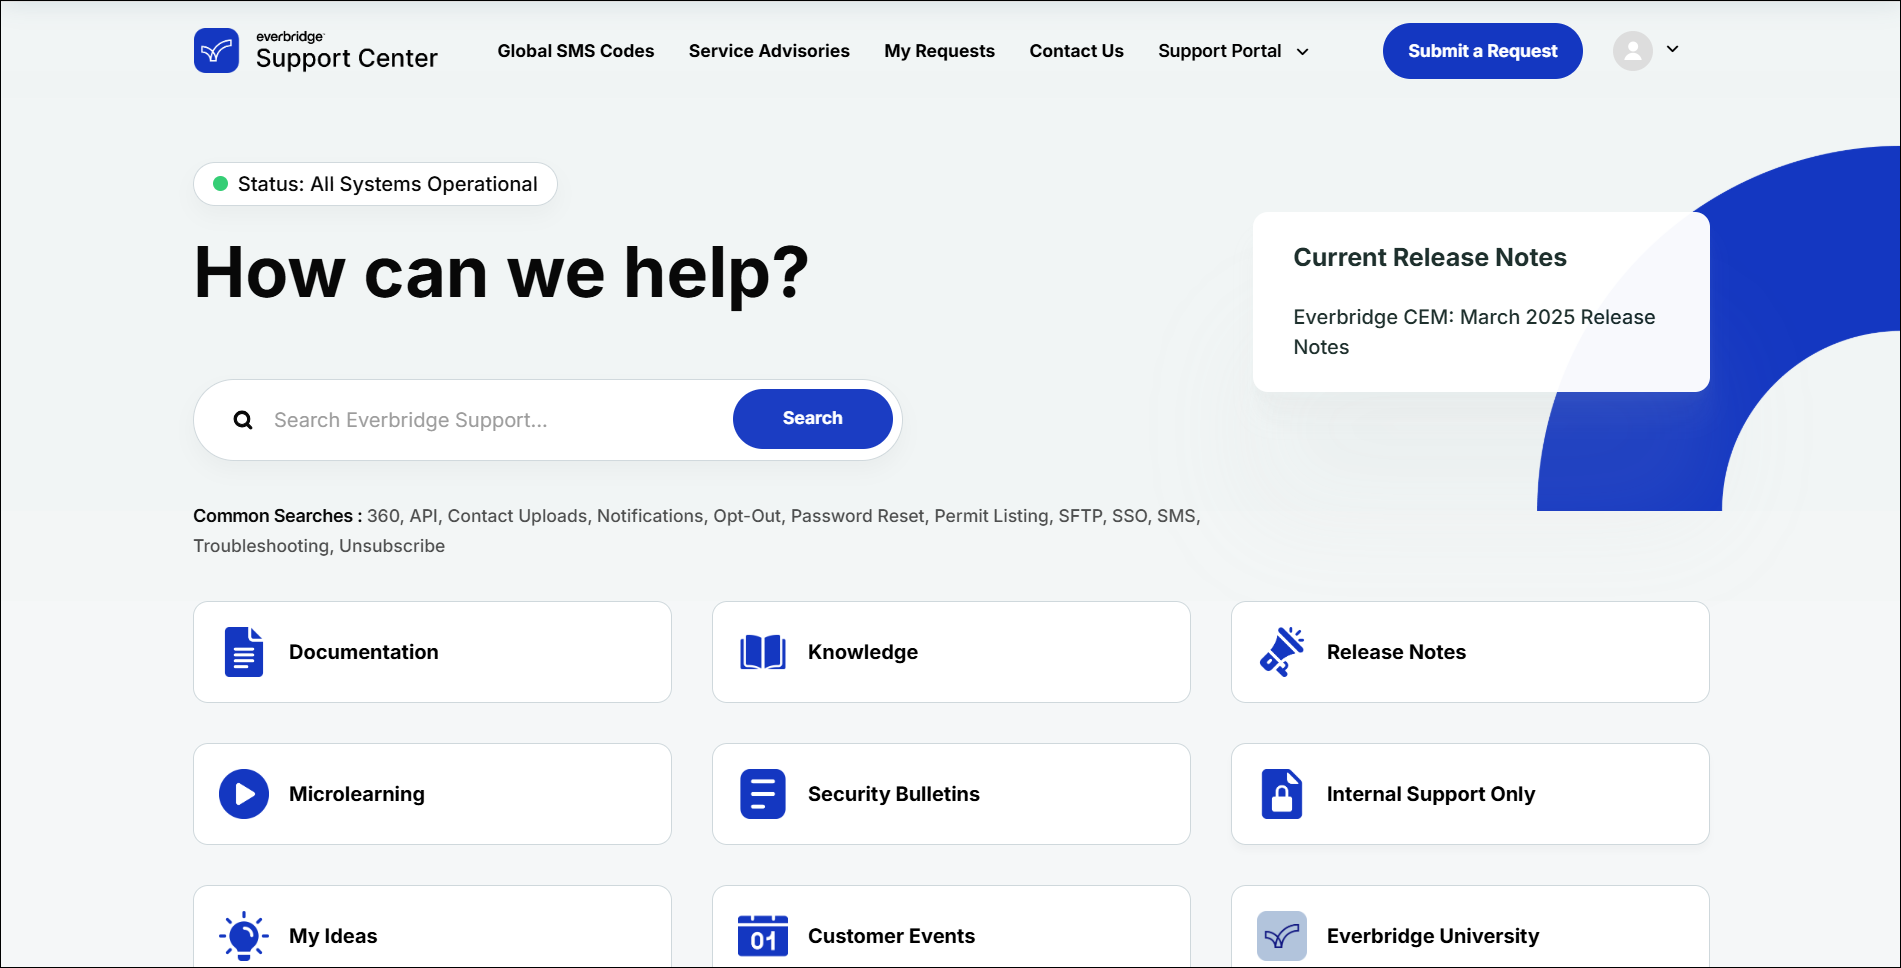Select the Customer Events calendar icon
Image resolution: width=1901 pixels, height=968 pixels.
coord(762,935)
